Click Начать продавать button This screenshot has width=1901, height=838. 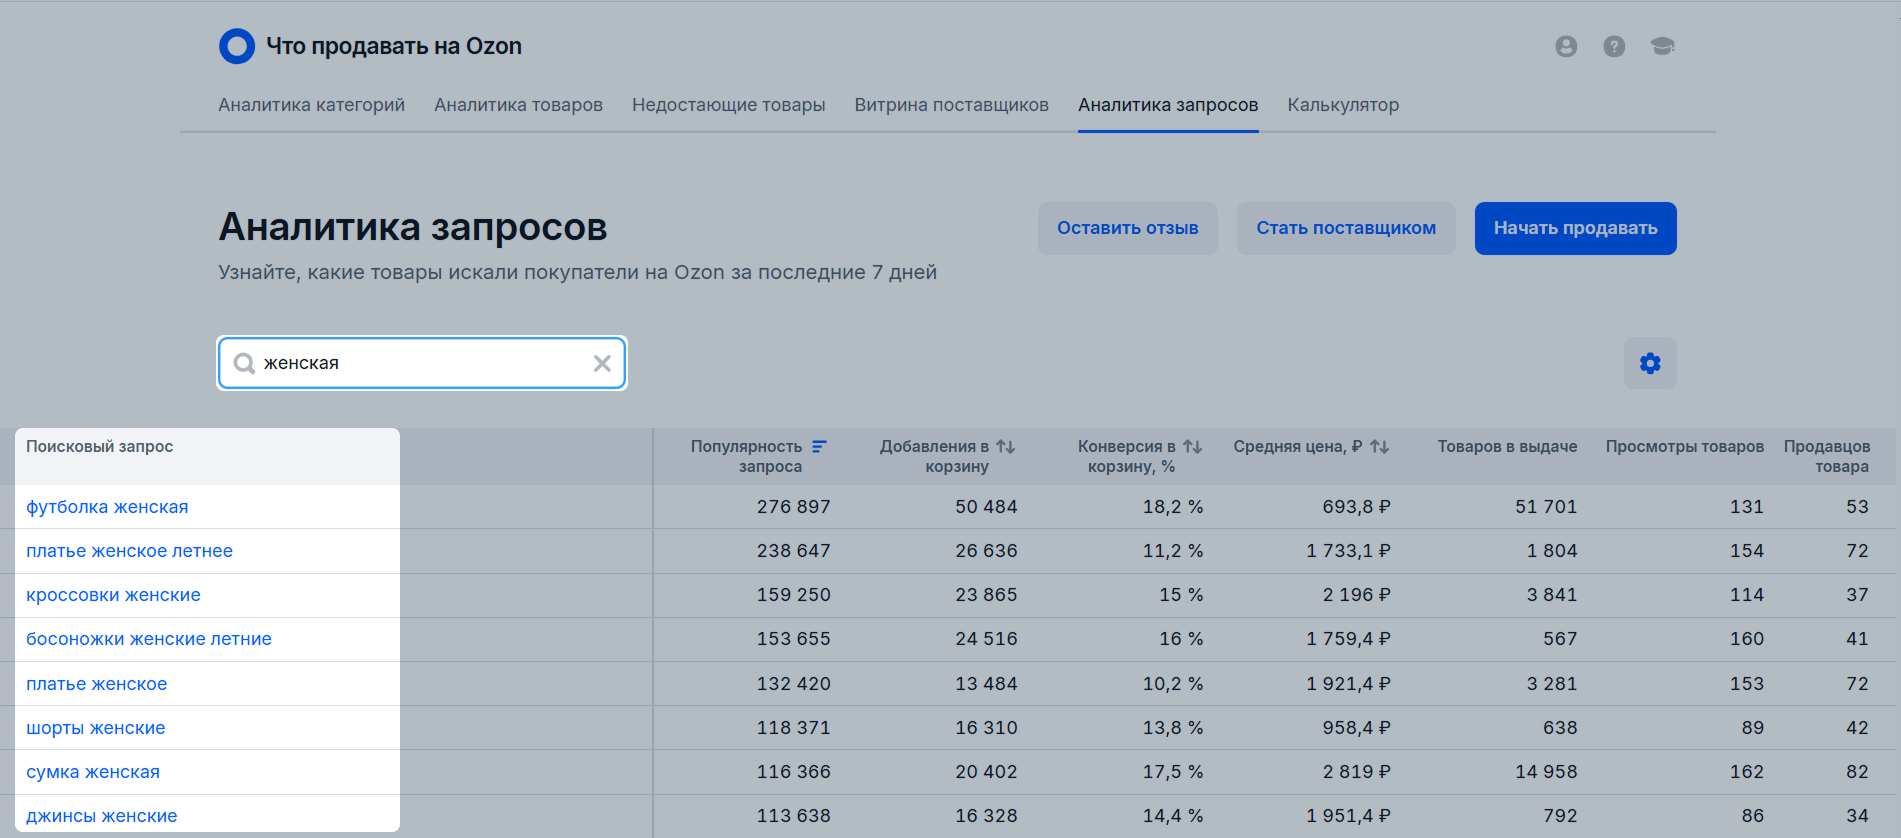coord(1575,228)
